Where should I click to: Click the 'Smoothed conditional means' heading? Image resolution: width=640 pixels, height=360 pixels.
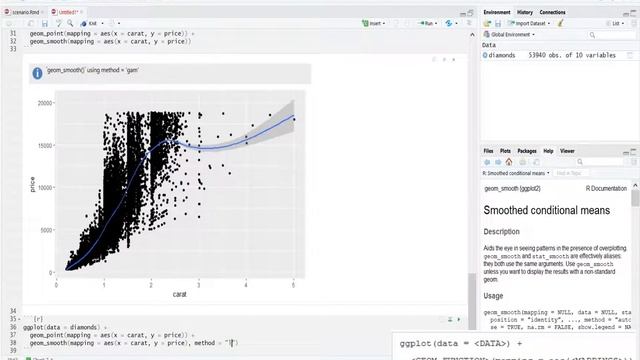(547, 210)
